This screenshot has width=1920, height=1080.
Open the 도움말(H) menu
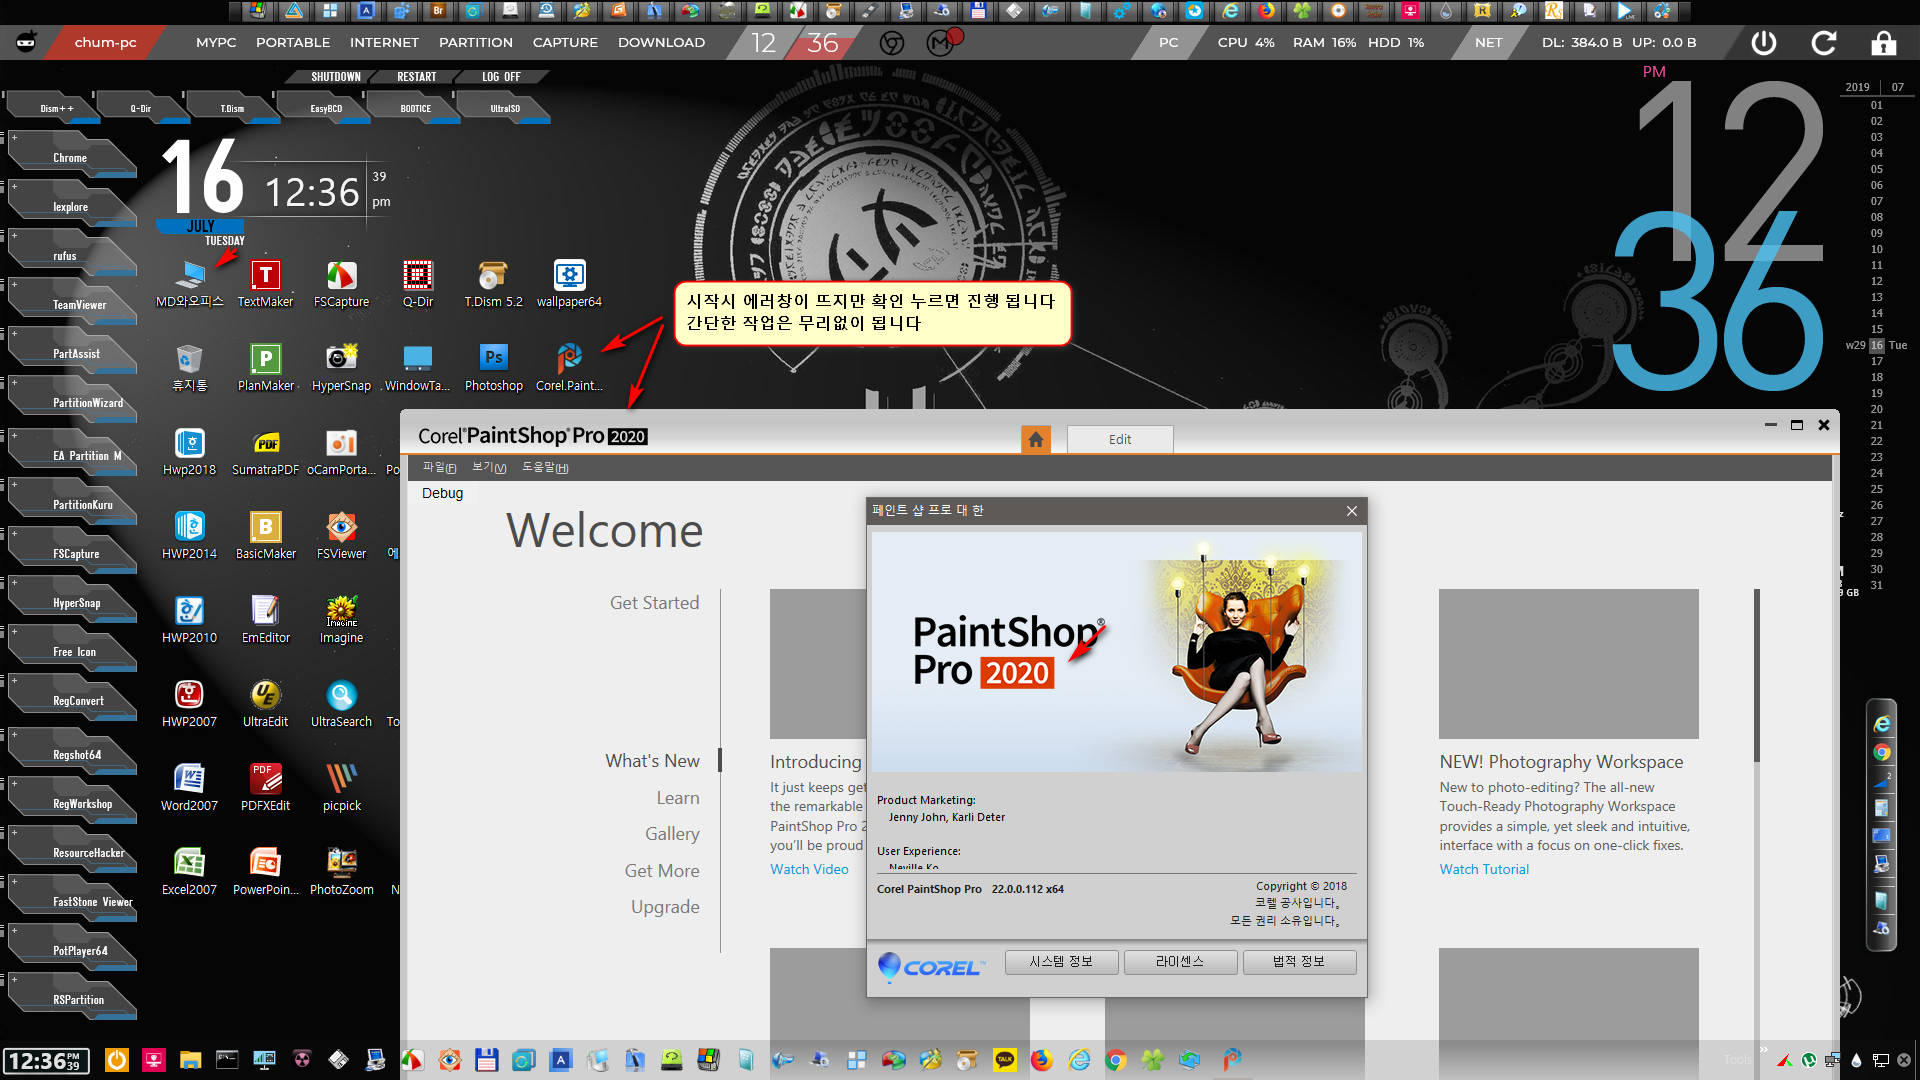[545, 468]
